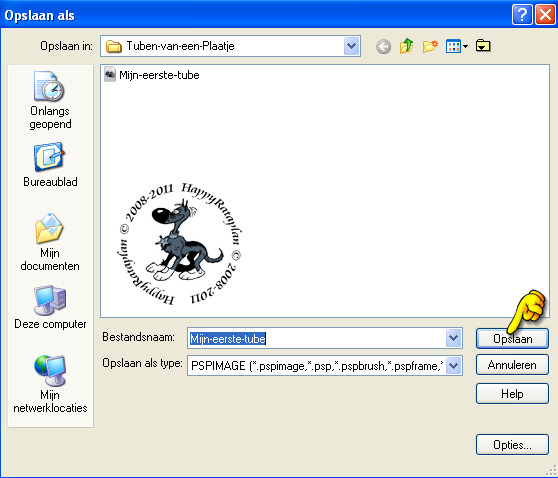The width and height of the screenshot is (558, 478).
Task: Open the View menu icon
Action: (457, 46)
